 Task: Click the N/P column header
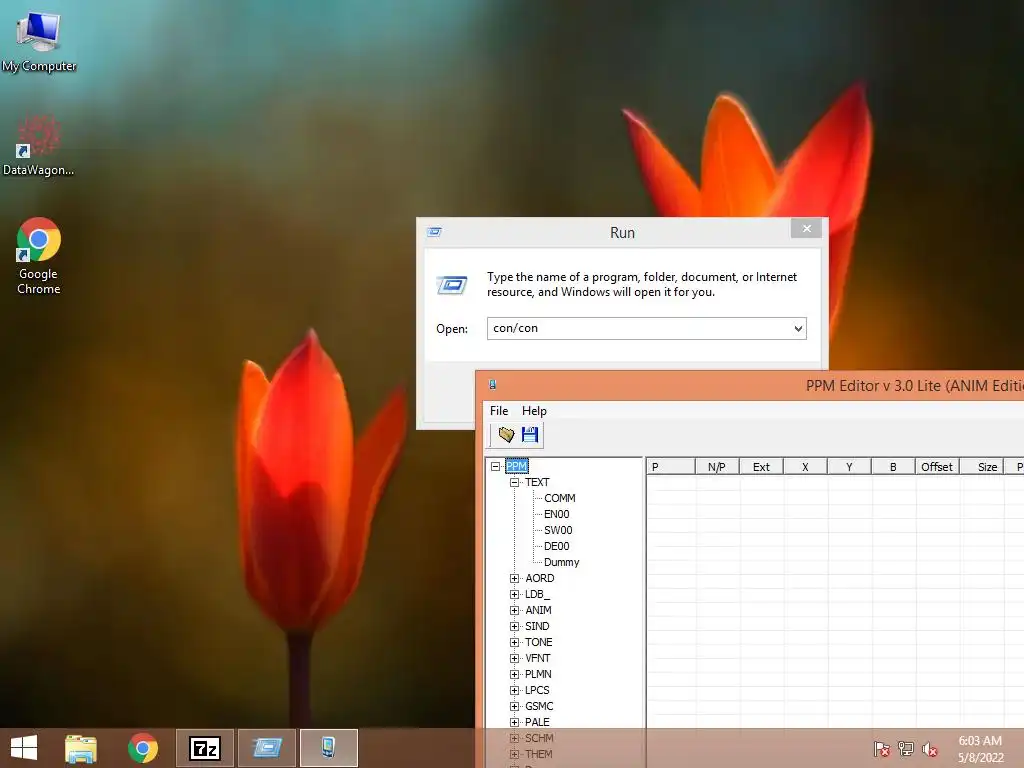[x=716, y=466]
